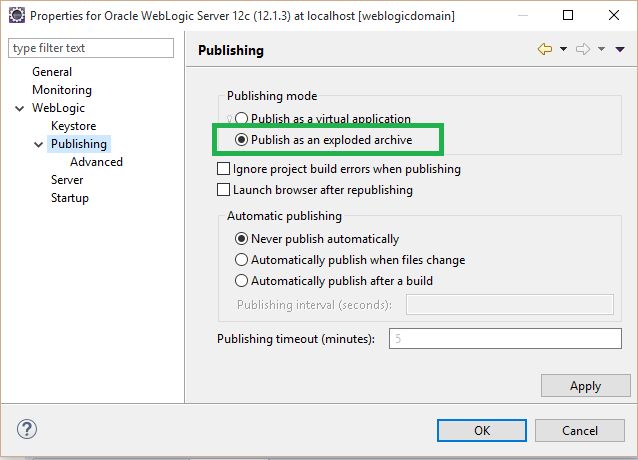Open Monitoring in the preferences tree

(x=62, y=90)
